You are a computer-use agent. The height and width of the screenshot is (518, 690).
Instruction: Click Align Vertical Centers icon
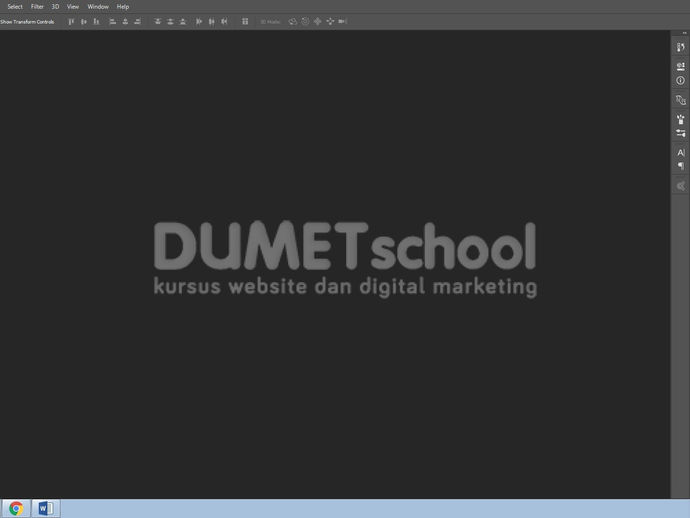84,22
